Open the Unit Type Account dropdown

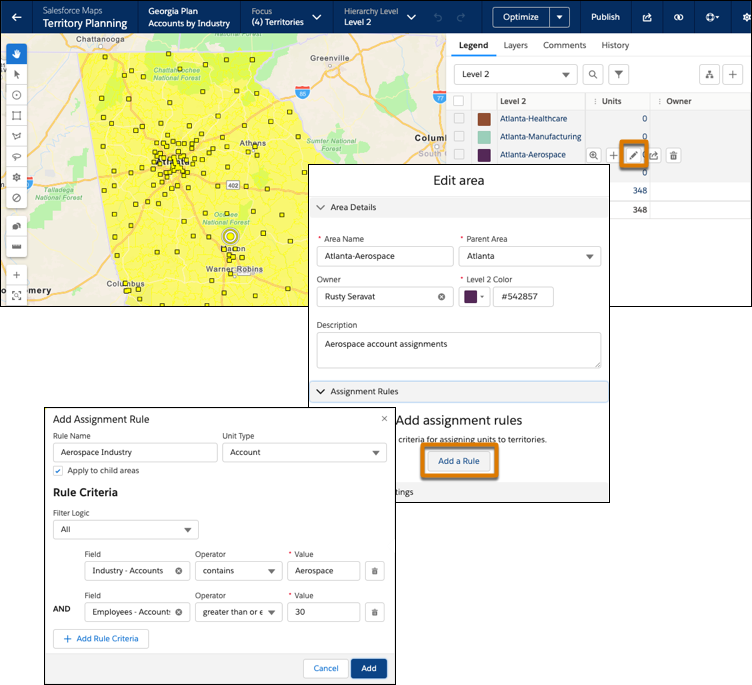pos(304,452)
